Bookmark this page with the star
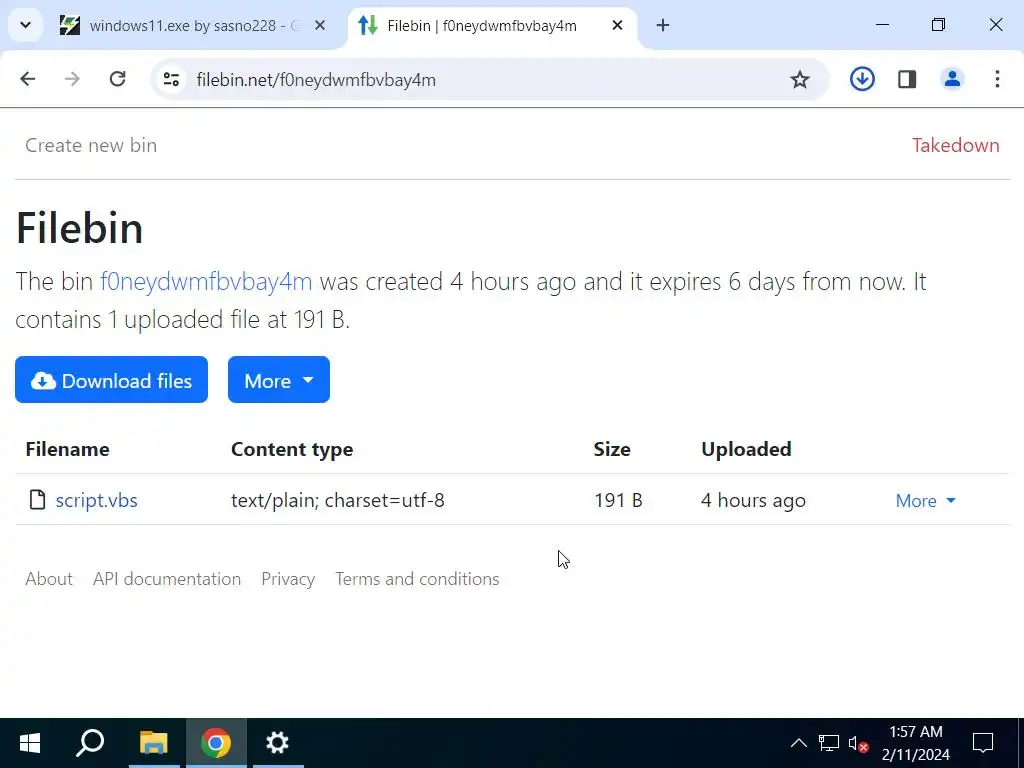Image resolution: width=1024 pixels, height=768 pixels. click(x=799, y=80)
